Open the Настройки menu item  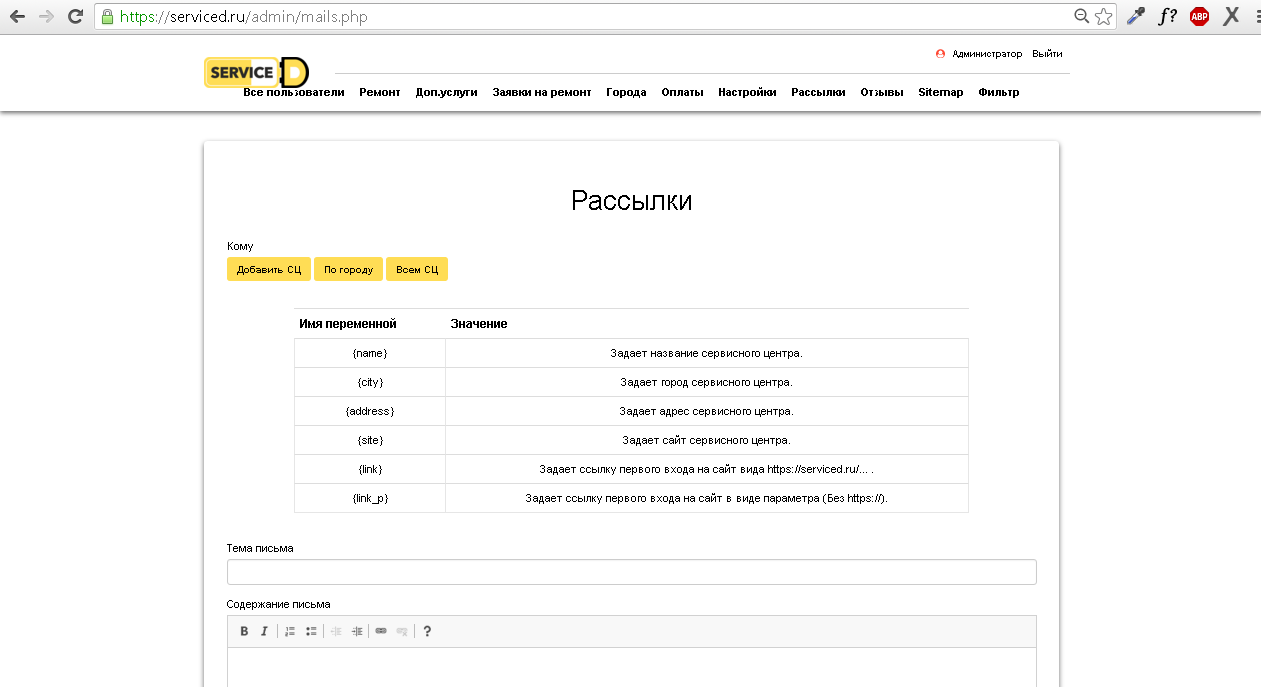coord(747,92)
